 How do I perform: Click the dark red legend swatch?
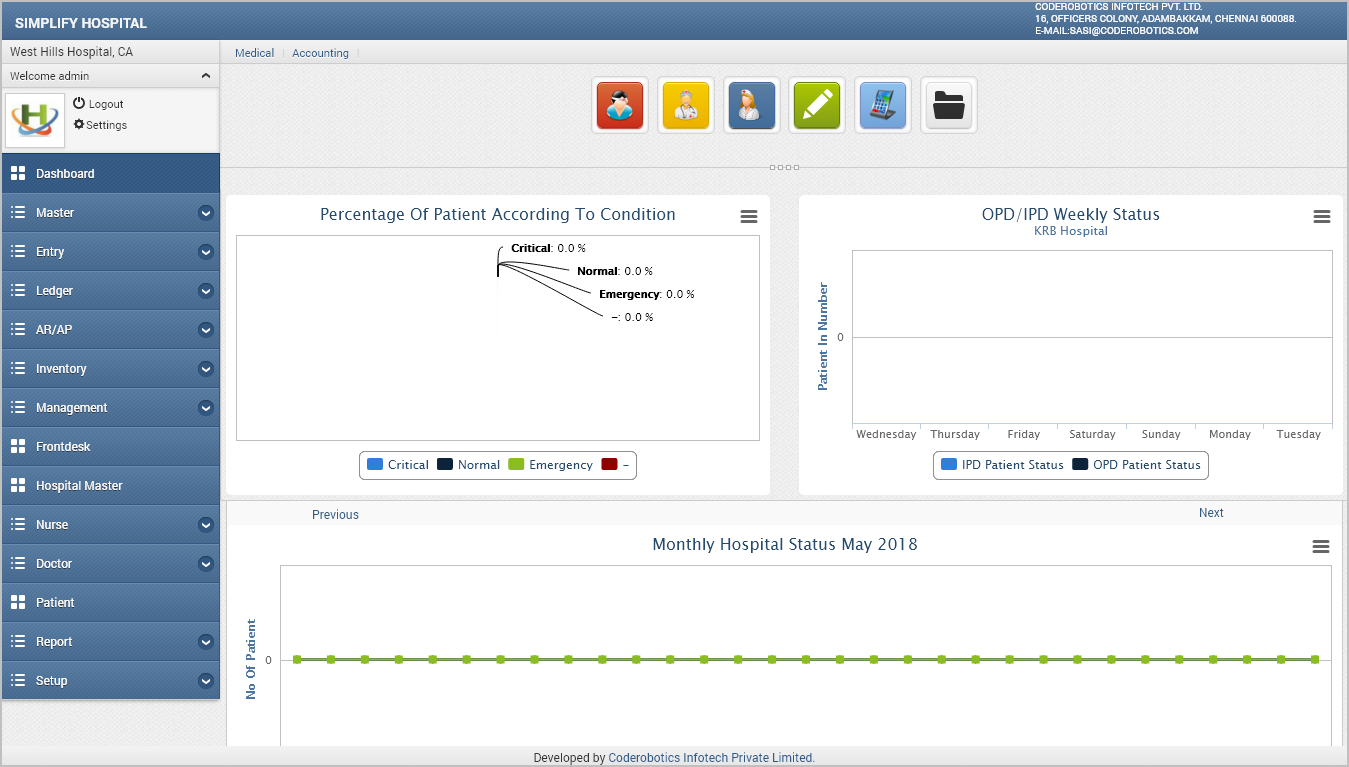pos(609,465)
